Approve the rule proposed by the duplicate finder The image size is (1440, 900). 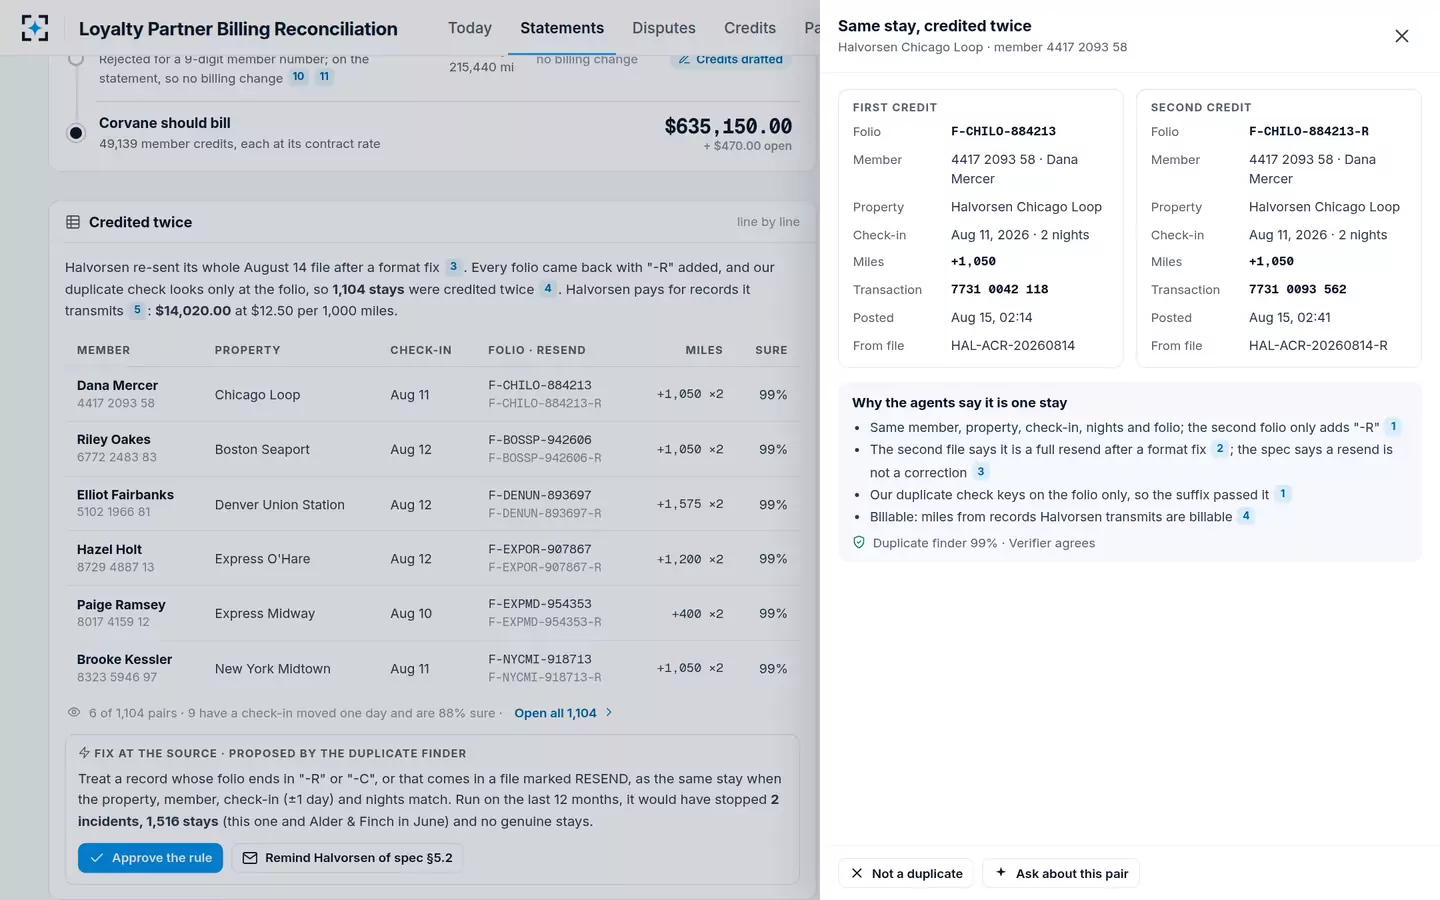[x=151, y=858]
